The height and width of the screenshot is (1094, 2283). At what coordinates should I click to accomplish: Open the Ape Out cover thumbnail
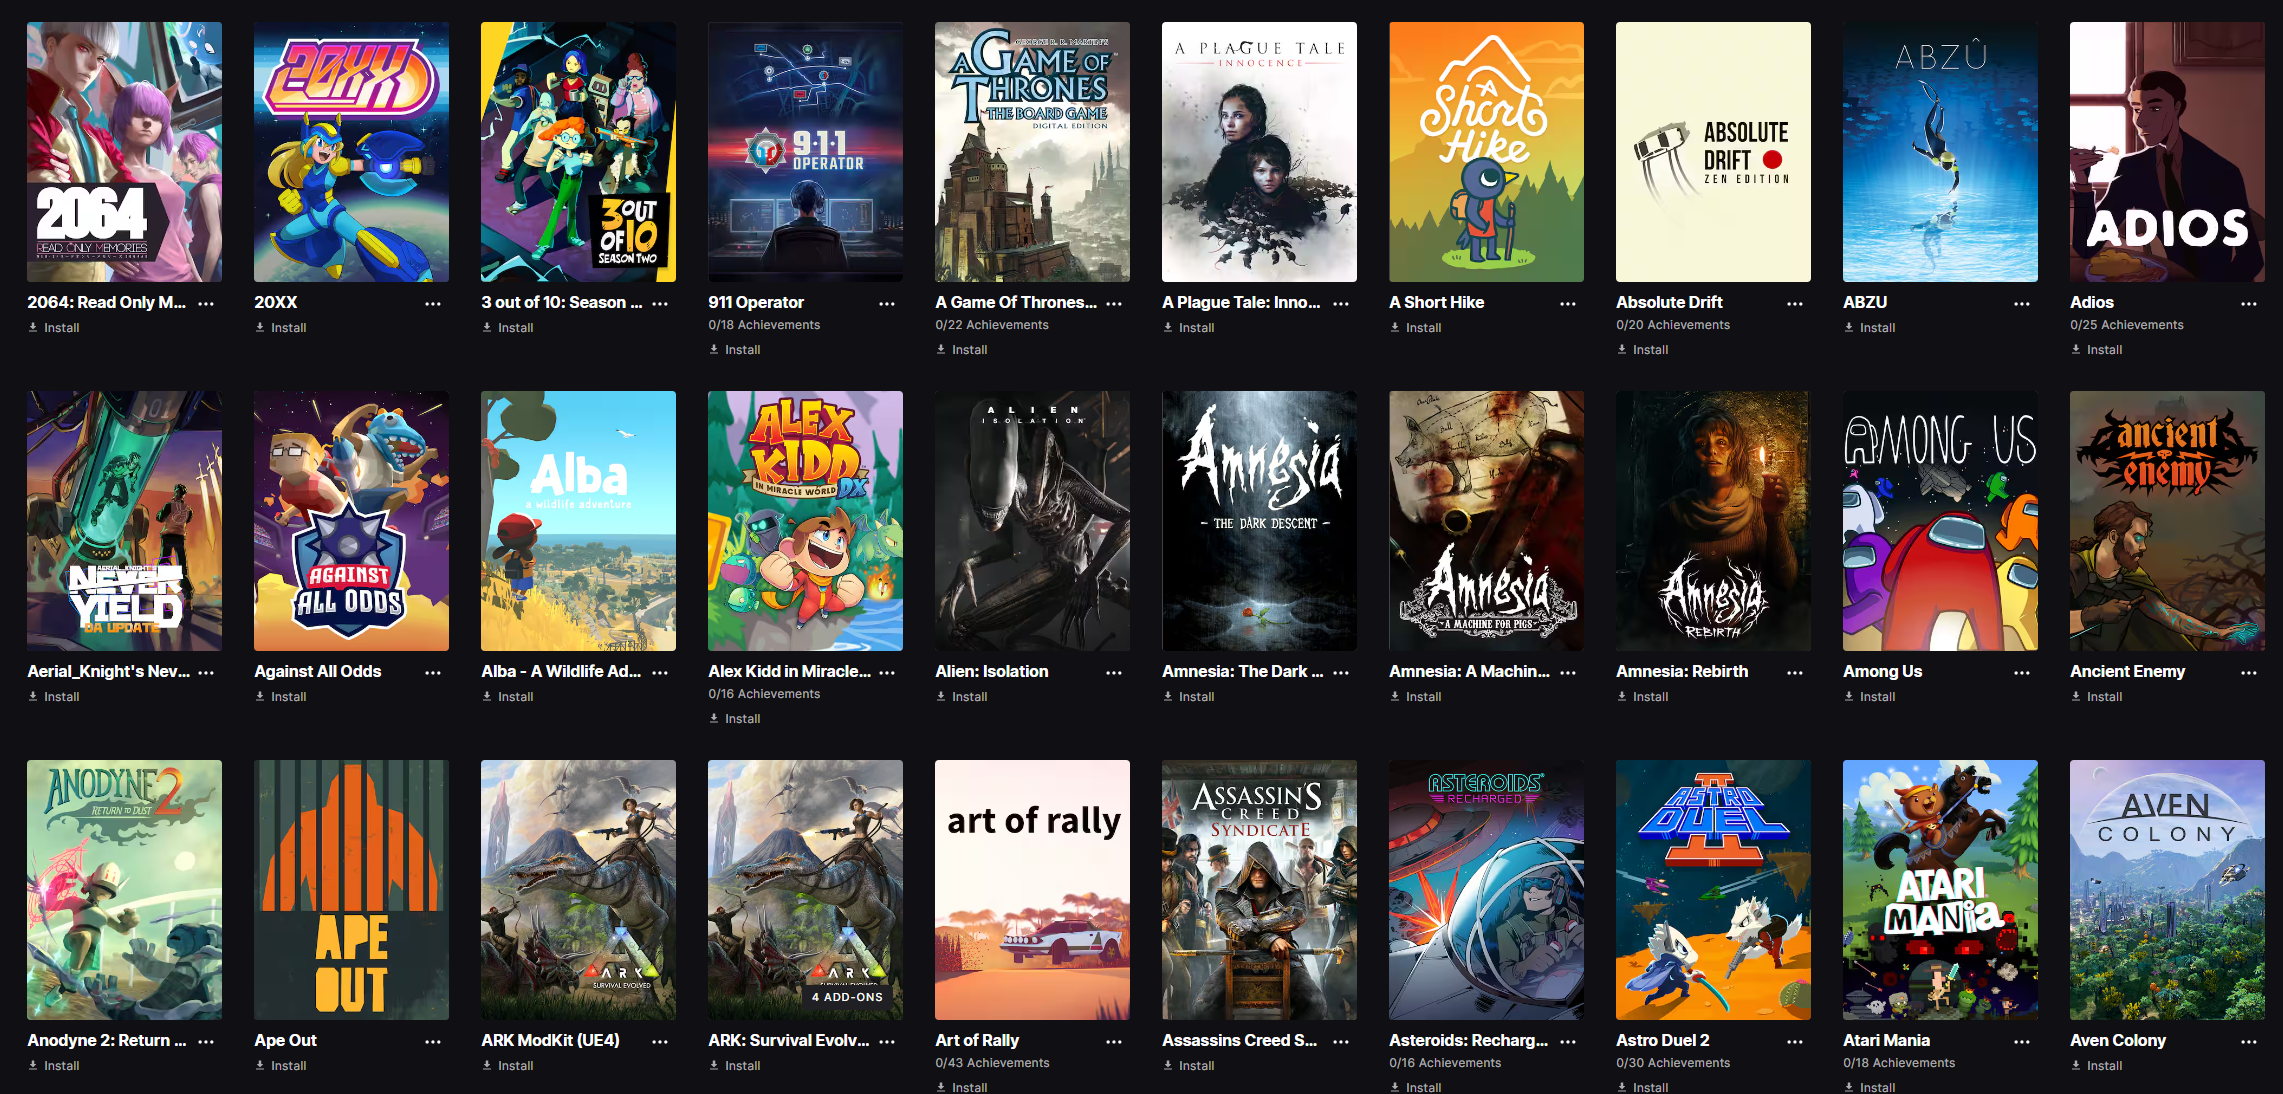point(351,890)
